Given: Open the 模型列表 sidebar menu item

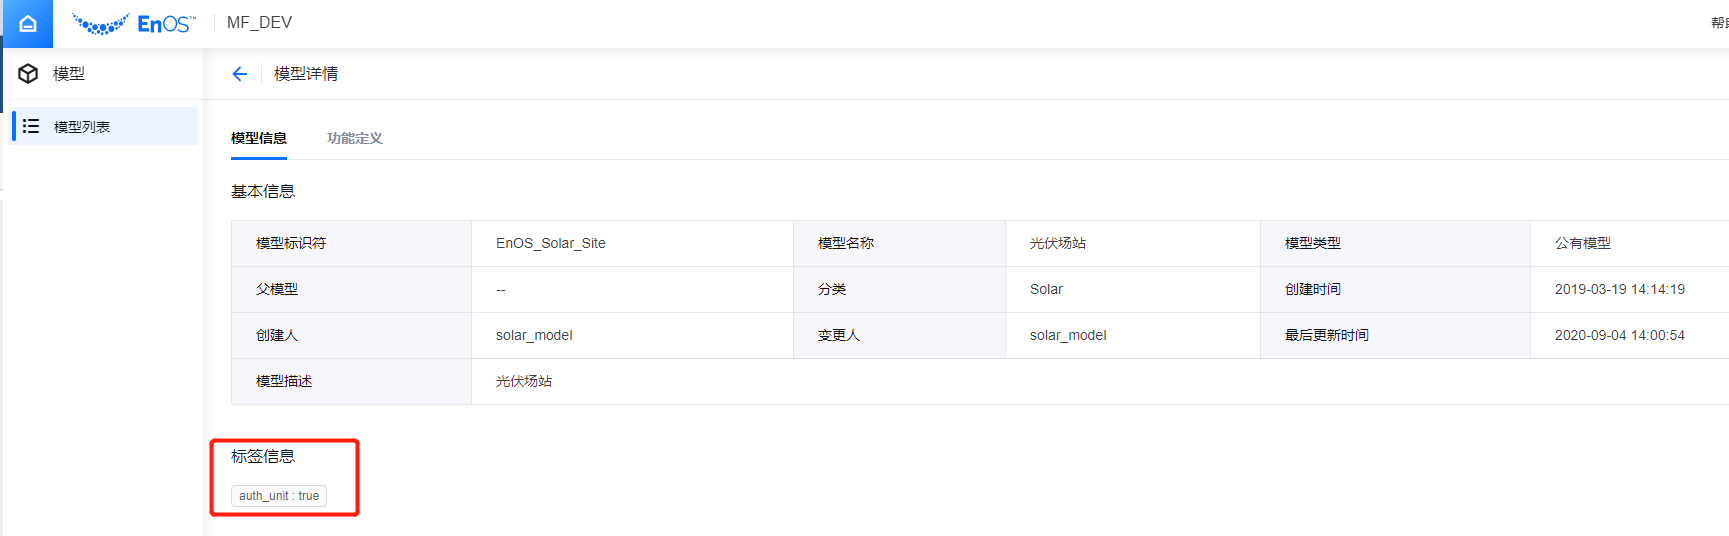Looking at the screenshot, I should click(82, 127).
